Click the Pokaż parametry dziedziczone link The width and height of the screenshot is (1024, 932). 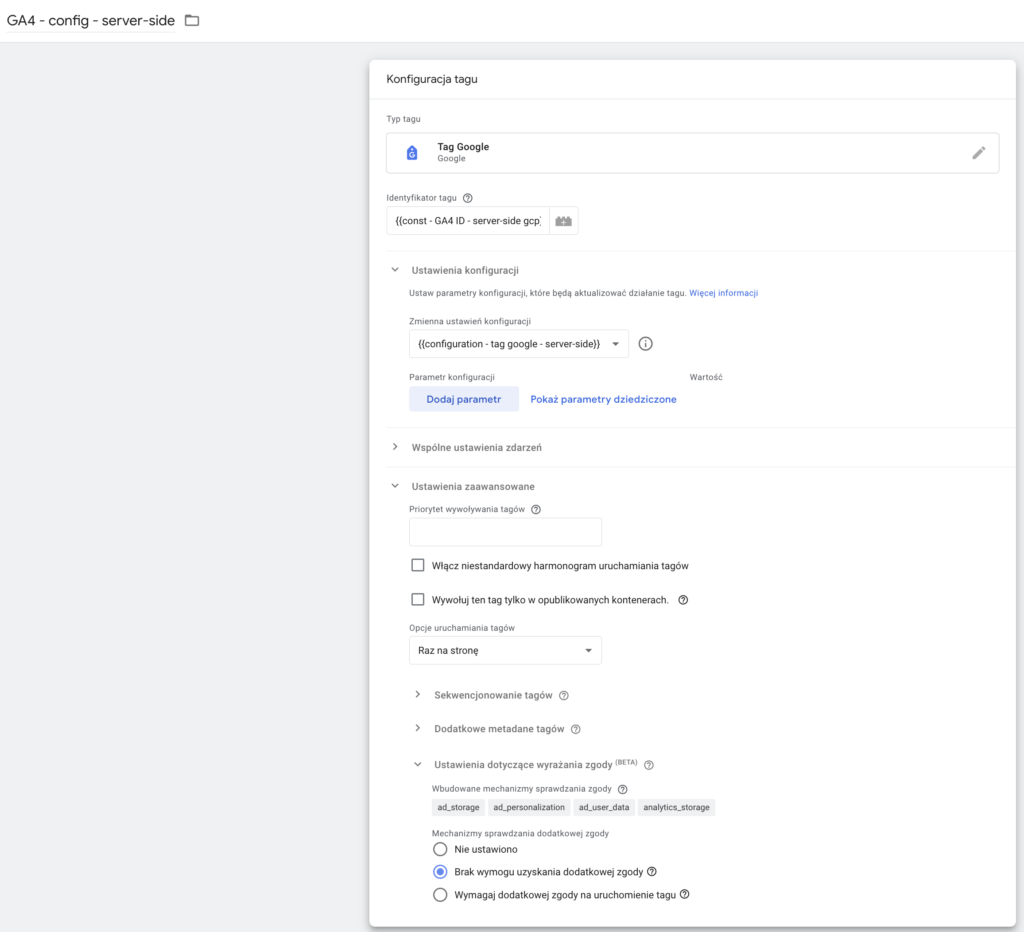pyautogui.click(x=603, y=399)
